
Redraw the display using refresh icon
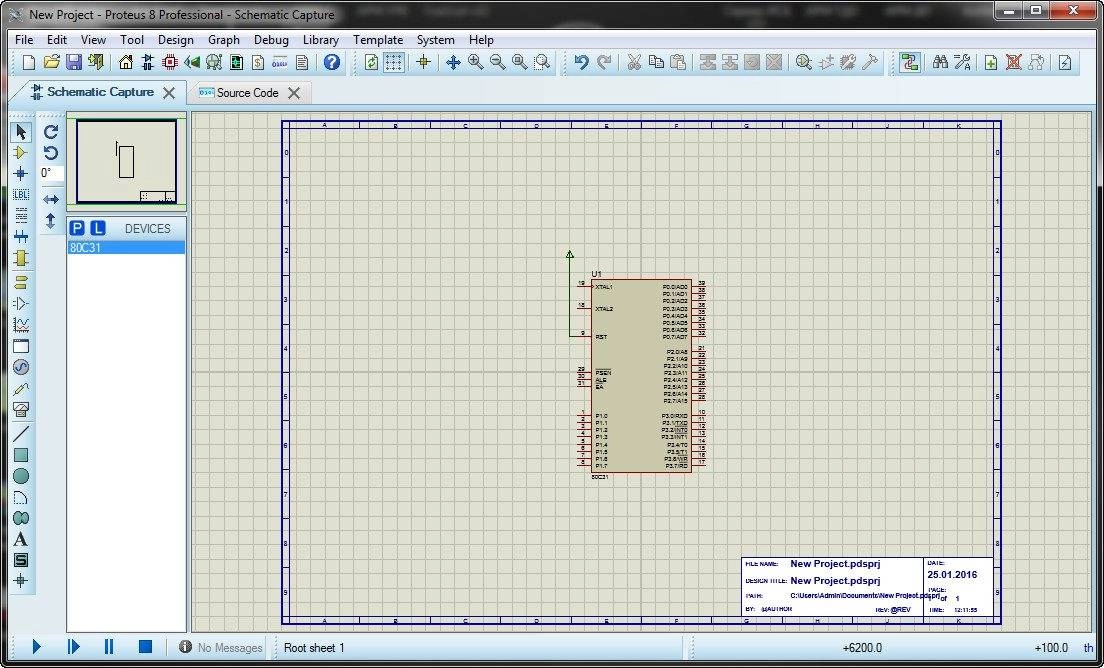pos(371,63)
